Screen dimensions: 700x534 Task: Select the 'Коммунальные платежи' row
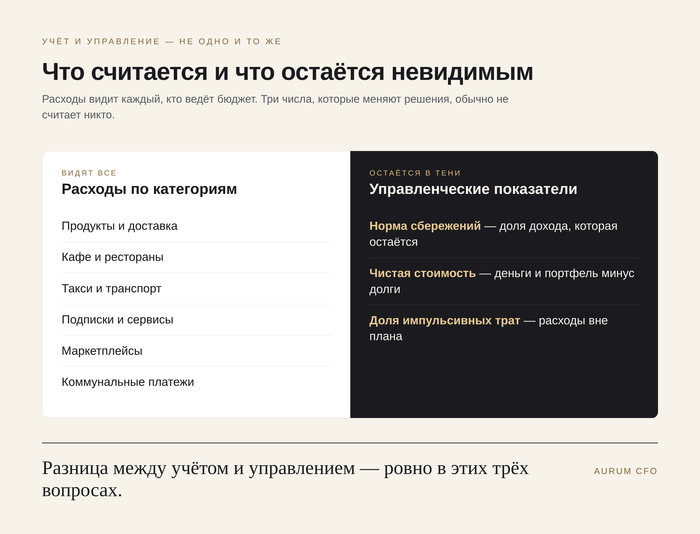pos(196,382)
